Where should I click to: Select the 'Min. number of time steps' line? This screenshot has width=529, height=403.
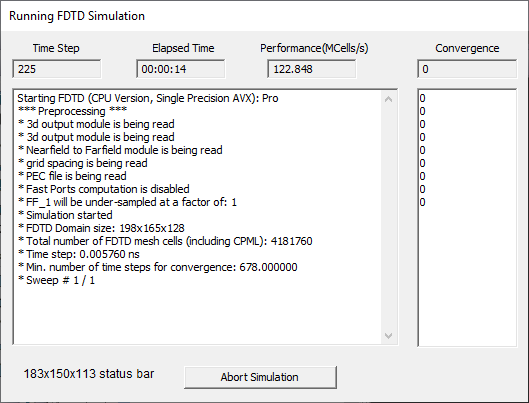coord(158,267)
